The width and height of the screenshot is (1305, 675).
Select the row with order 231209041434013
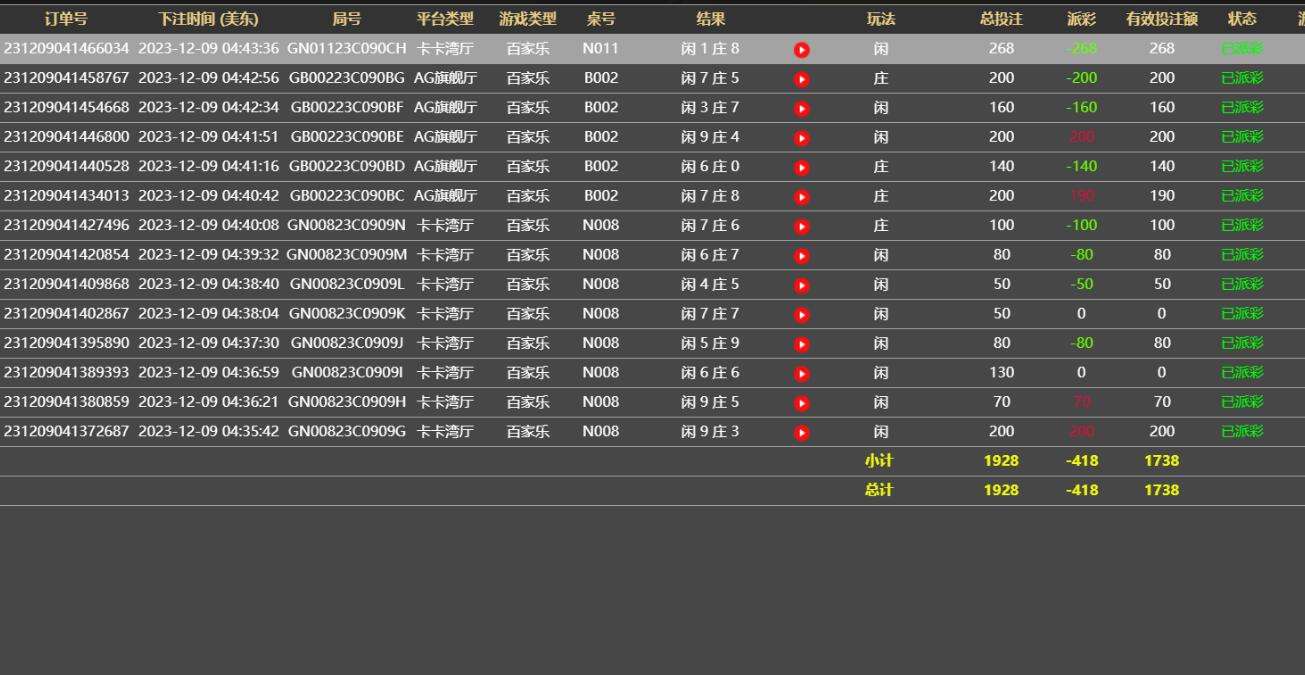(66, 196)
